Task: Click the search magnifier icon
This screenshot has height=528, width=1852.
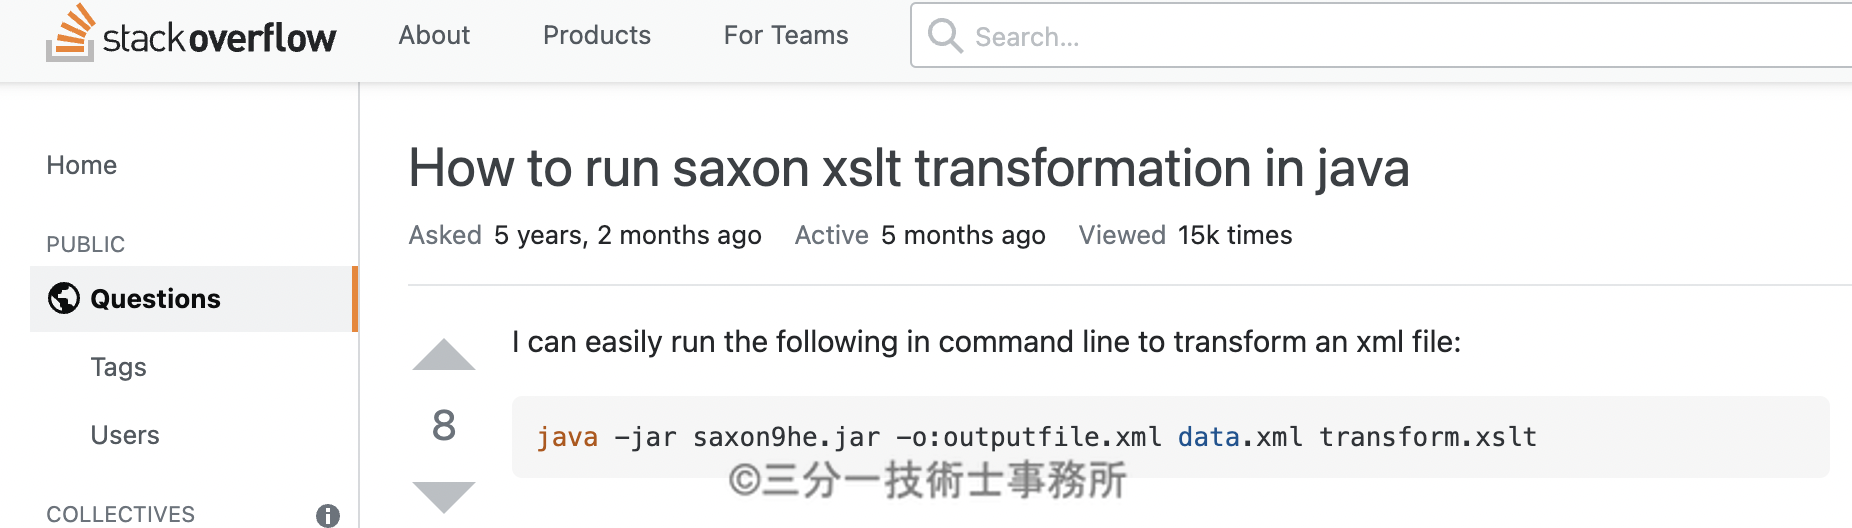Action: pyautogui.click(x=945, y=36)
